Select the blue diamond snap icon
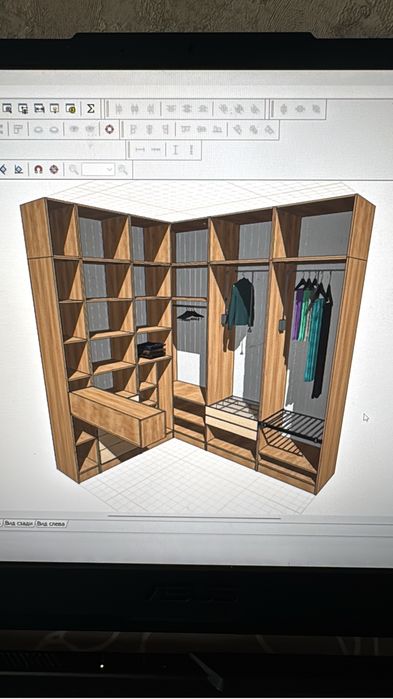The height and width of the screenshot is (699, 393). click(x=3, y=169)
